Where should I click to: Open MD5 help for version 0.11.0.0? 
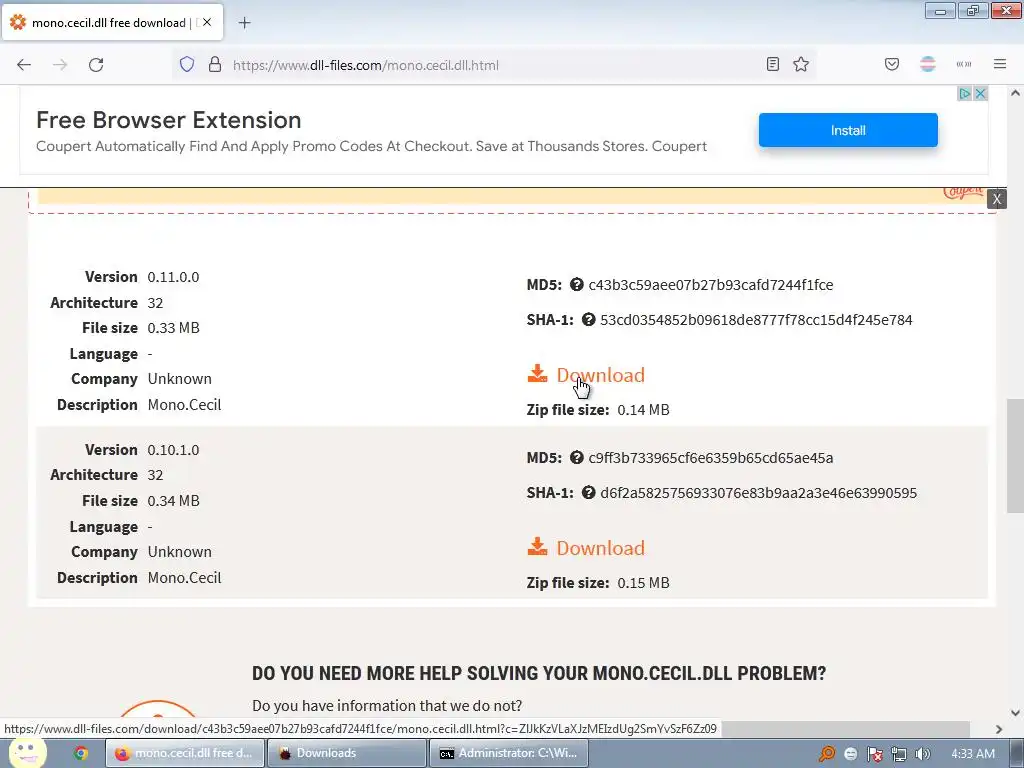click(x=577, y=285)
